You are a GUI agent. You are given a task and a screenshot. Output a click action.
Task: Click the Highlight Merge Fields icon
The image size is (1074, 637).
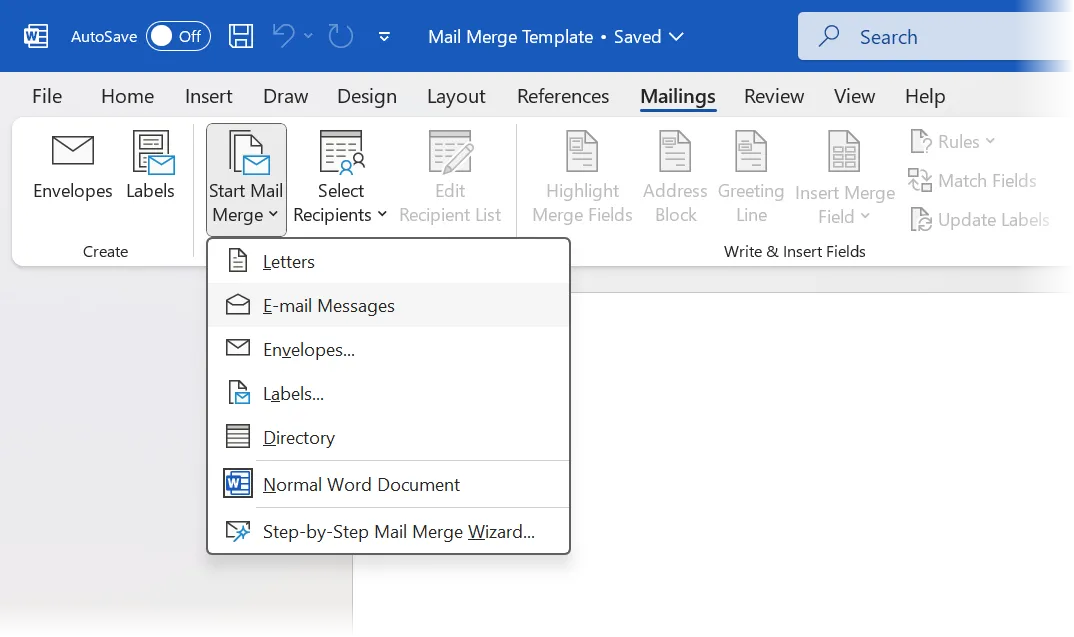pyautogui.click(x=582, y=151)
